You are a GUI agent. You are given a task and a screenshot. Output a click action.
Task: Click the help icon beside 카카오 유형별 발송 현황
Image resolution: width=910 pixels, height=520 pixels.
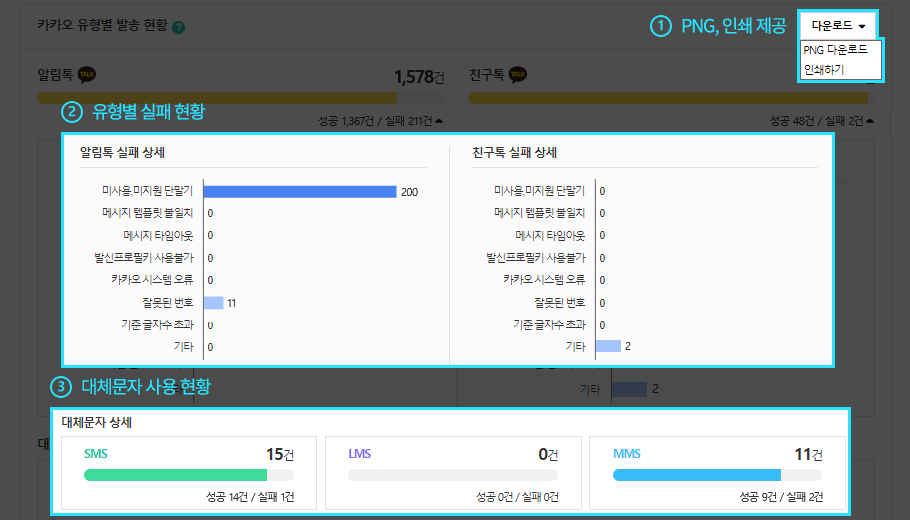tap(179, 27)
